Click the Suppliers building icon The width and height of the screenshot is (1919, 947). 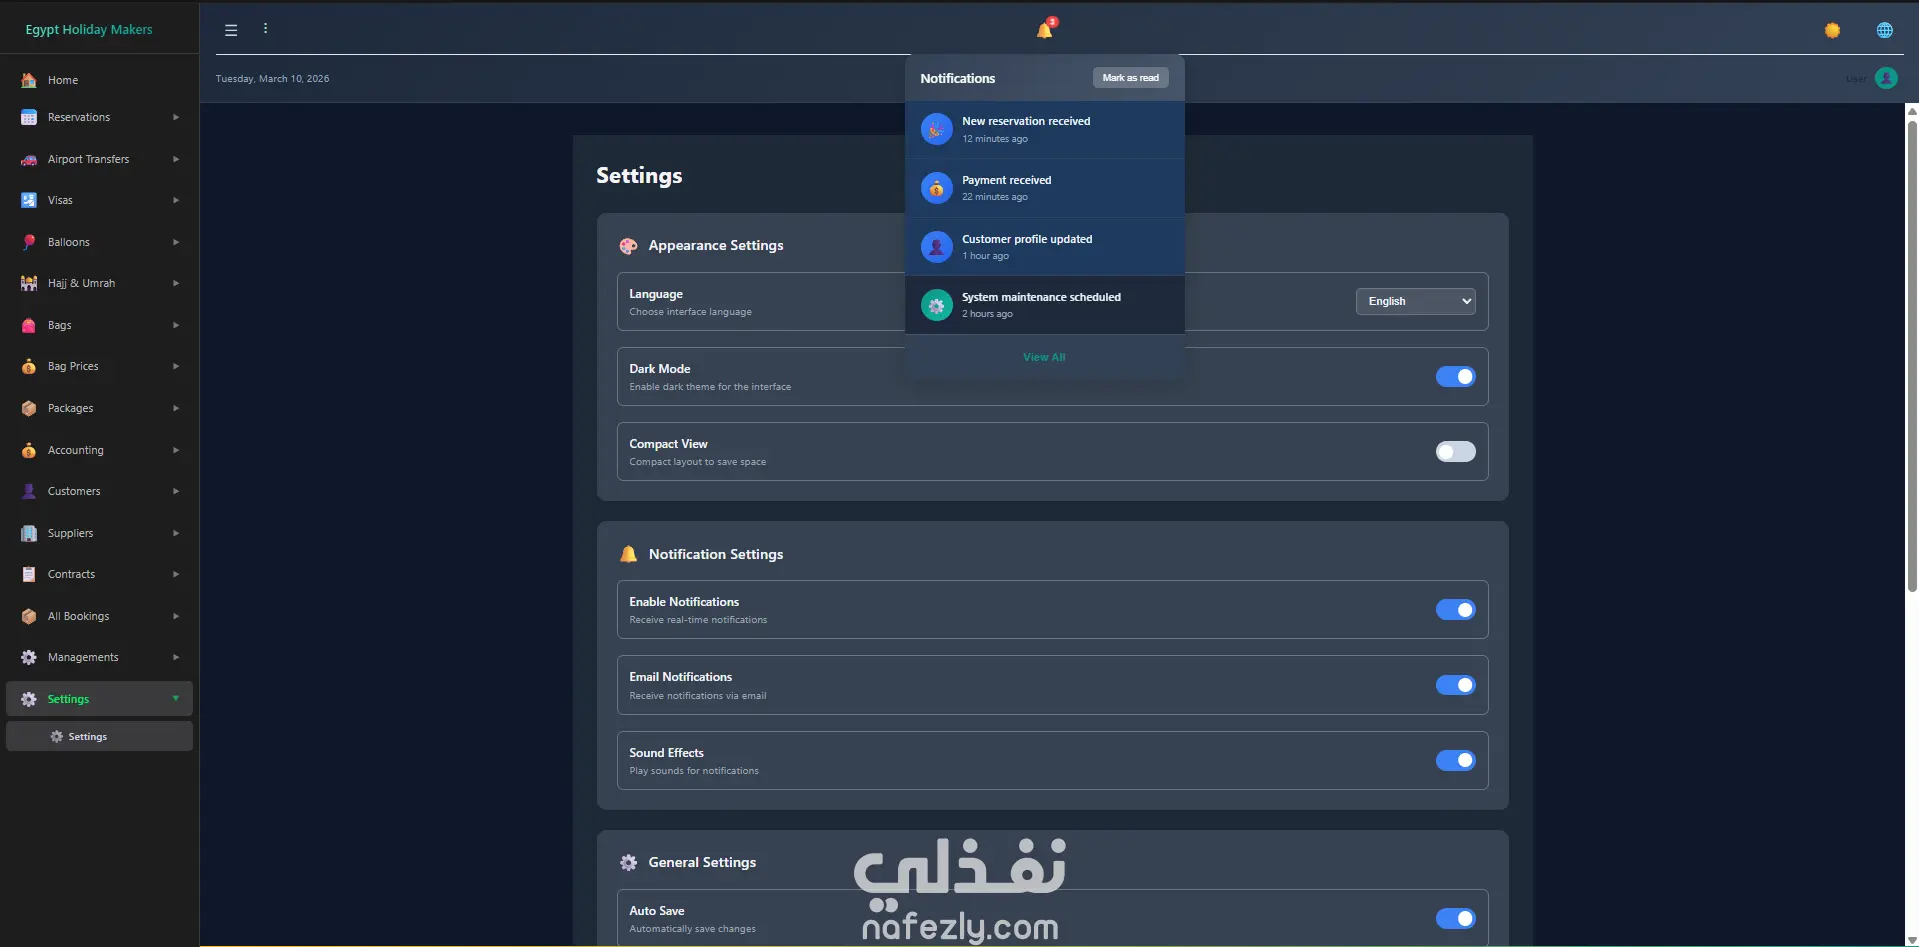click(29, 533)
